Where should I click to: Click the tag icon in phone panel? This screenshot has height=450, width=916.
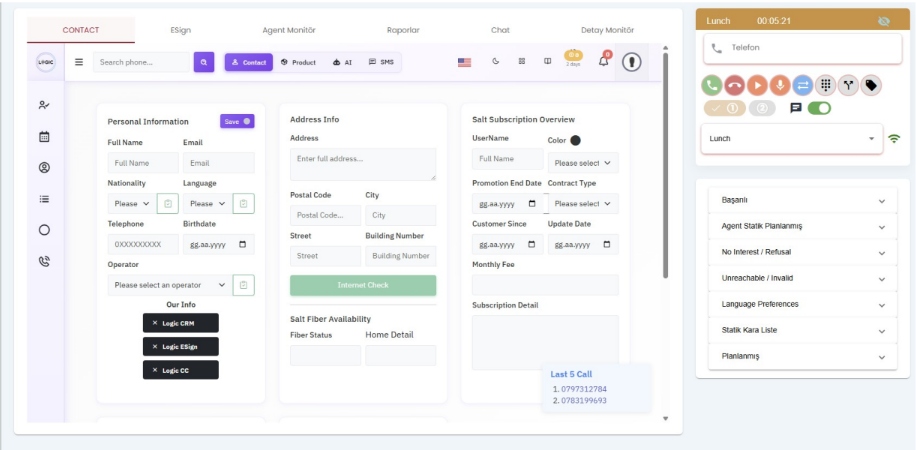[x=871, y=85]
